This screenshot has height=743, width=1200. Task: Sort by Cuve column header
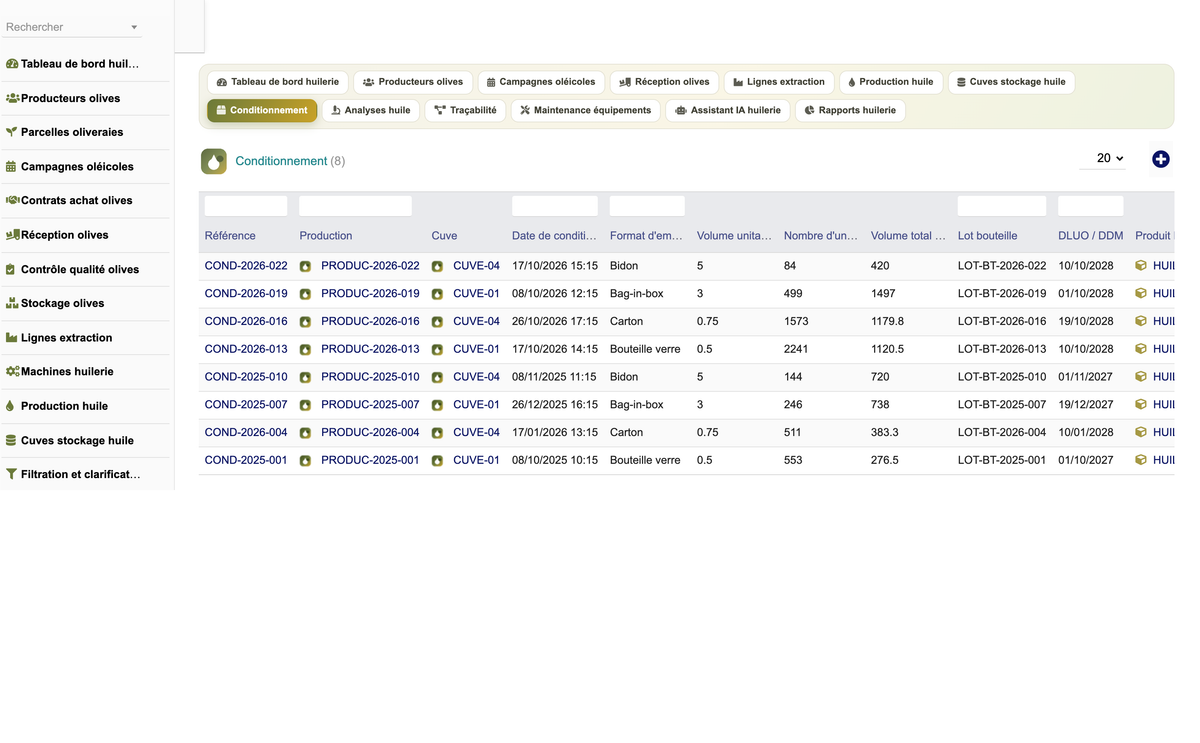(445, 236)
